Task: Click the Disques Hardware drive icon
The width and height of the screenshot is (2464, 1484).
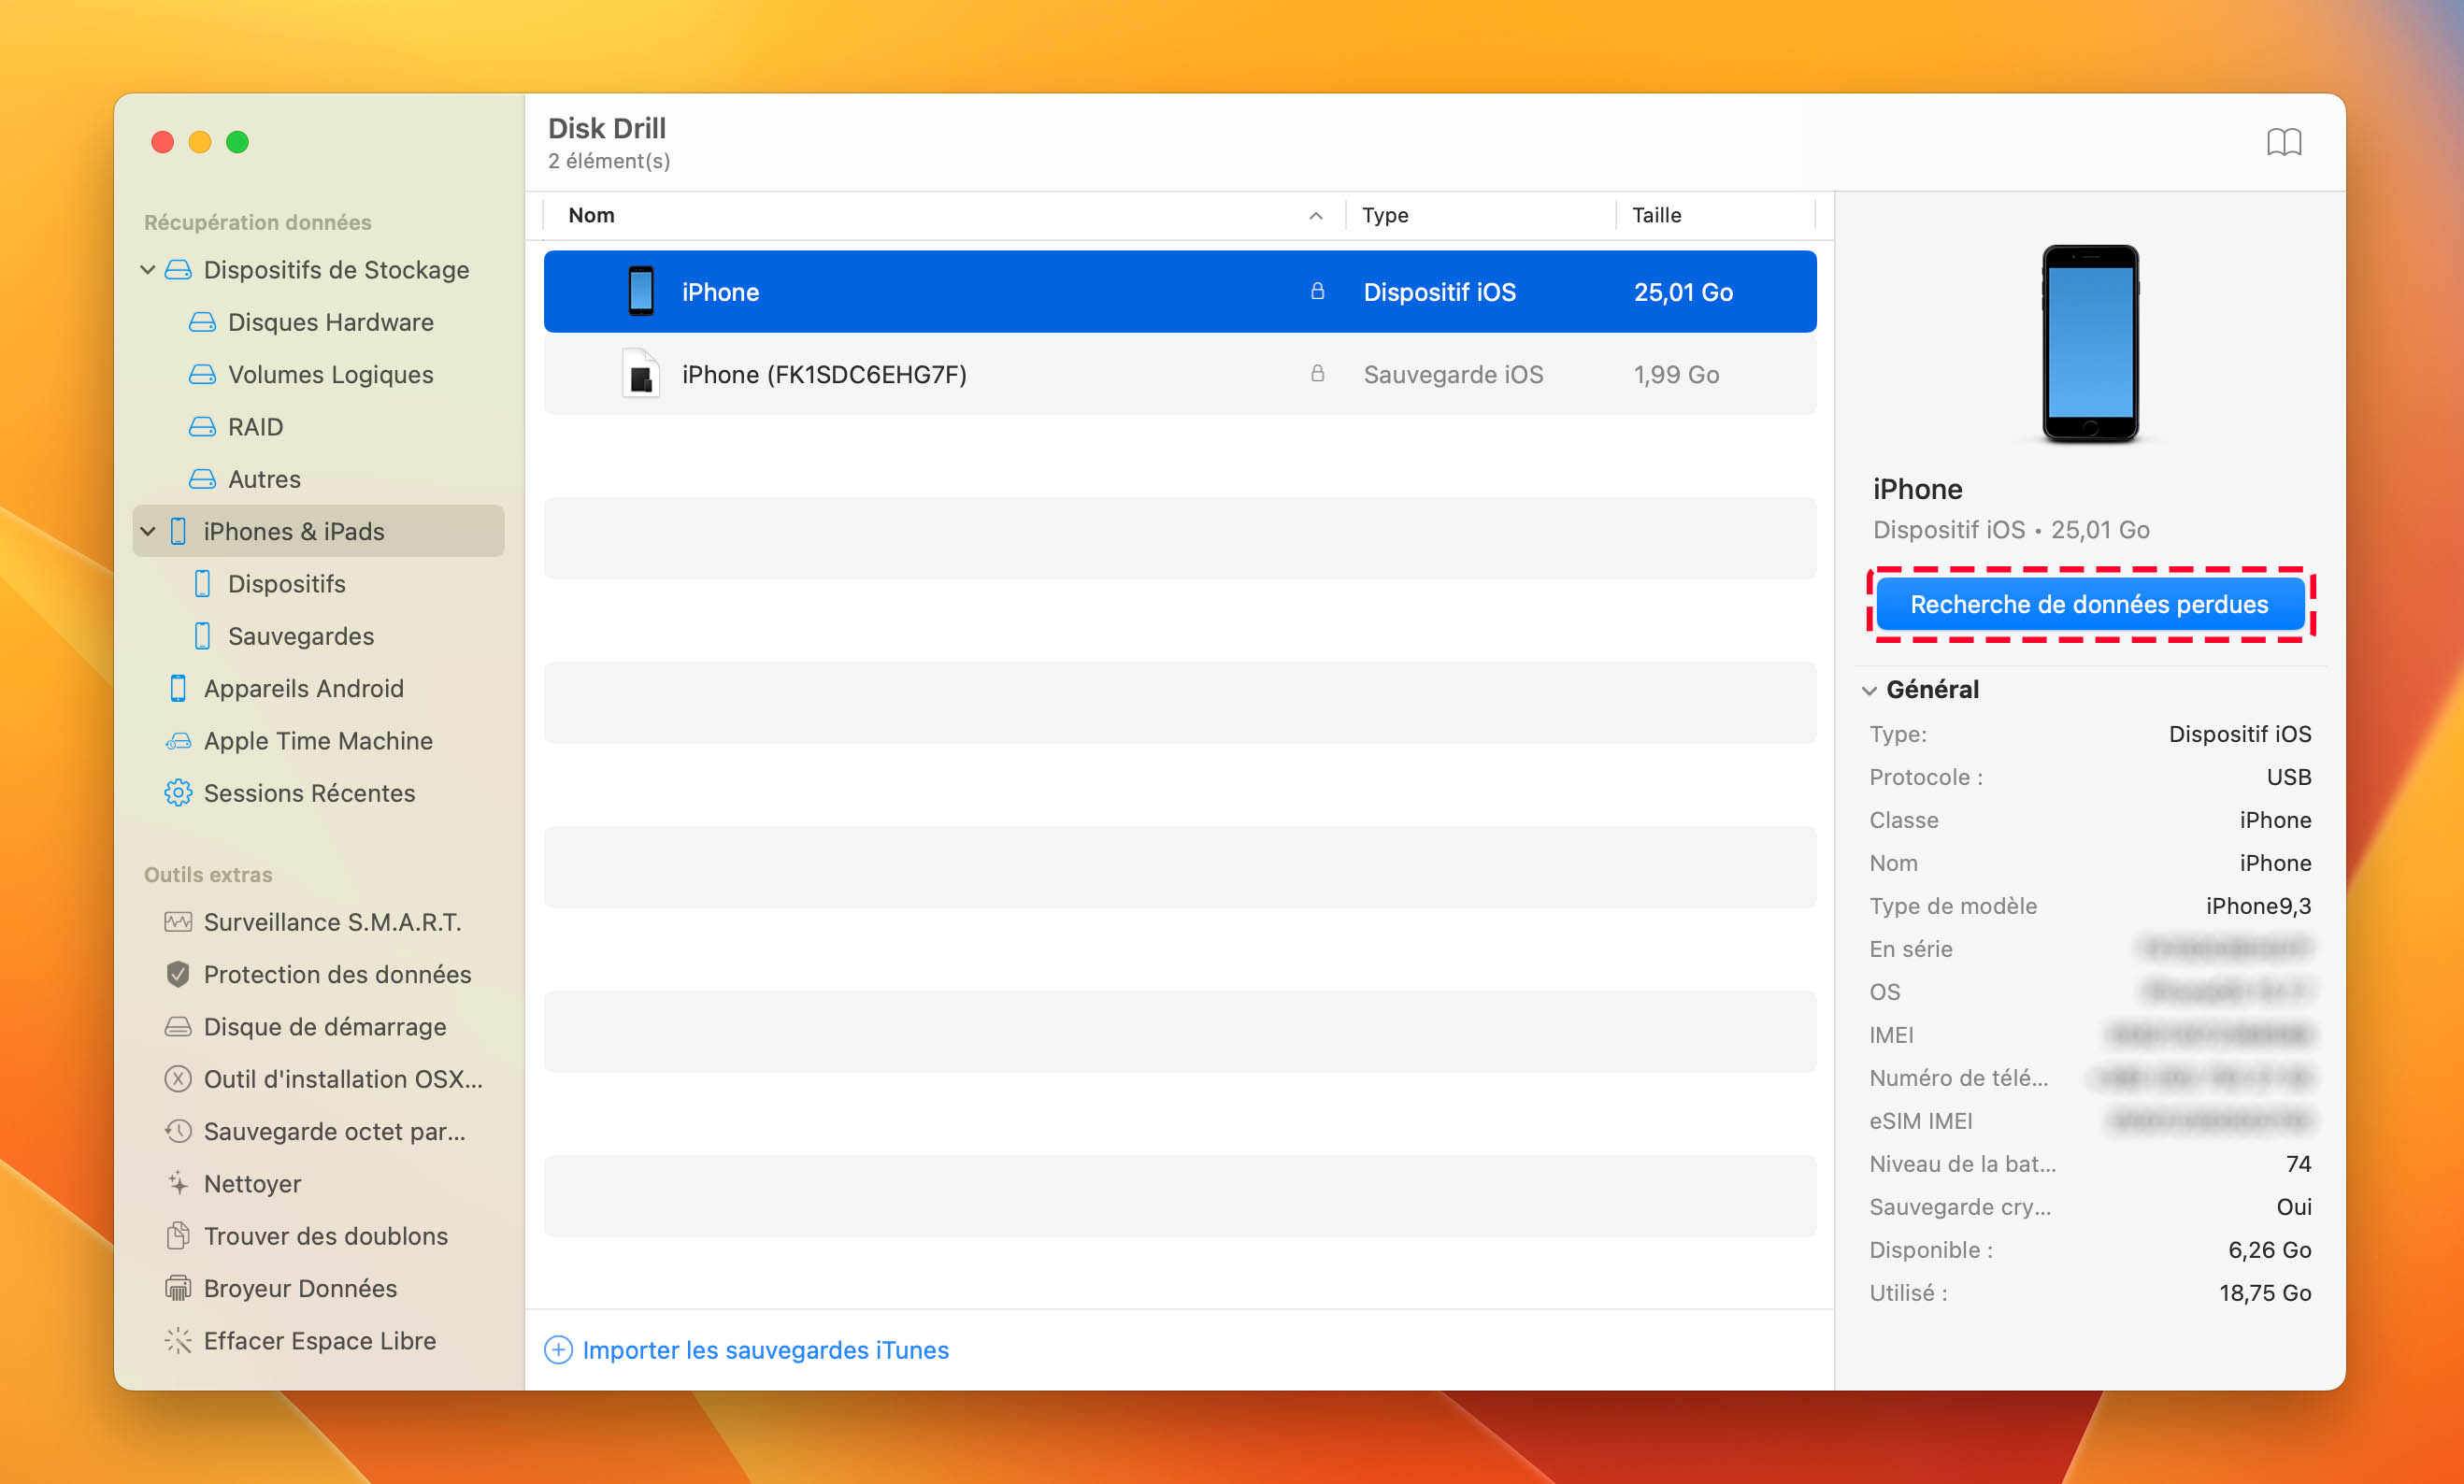Action: click(x=202, y=322)
